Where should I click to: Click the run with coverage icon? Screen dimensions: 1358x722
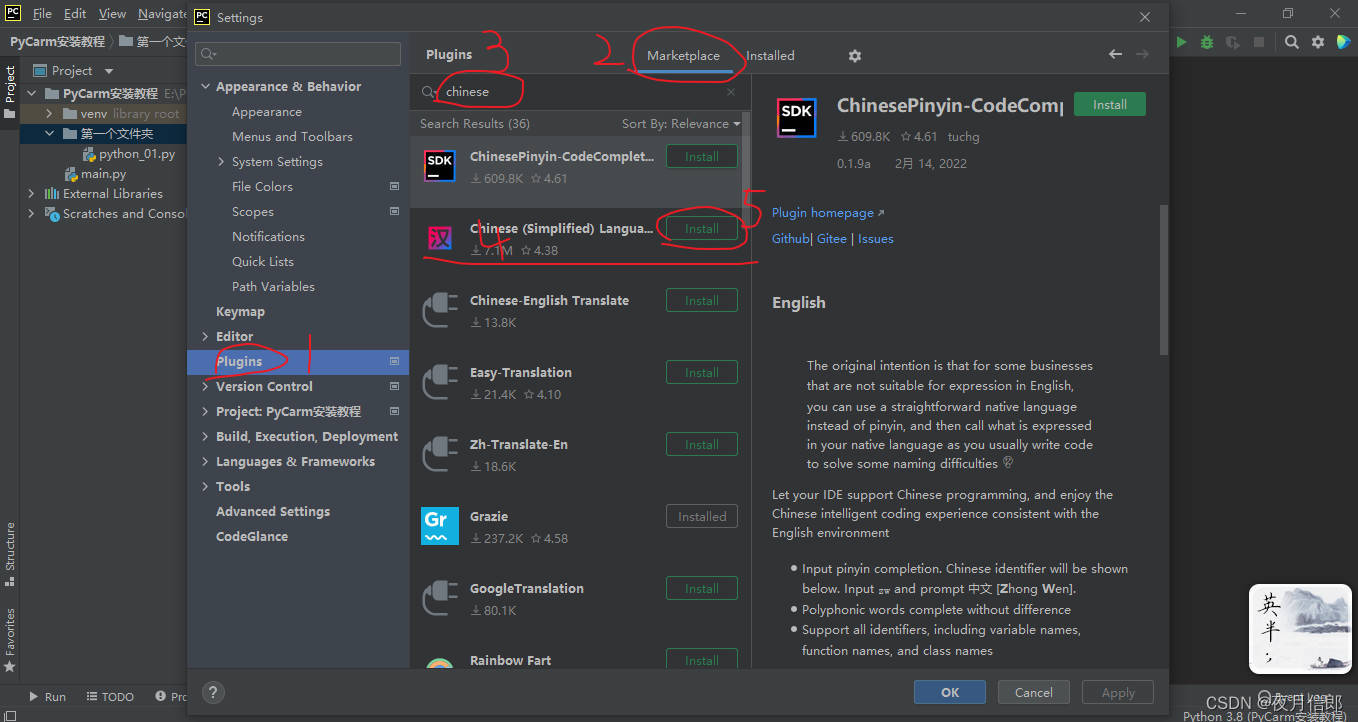click(1233, 42)
